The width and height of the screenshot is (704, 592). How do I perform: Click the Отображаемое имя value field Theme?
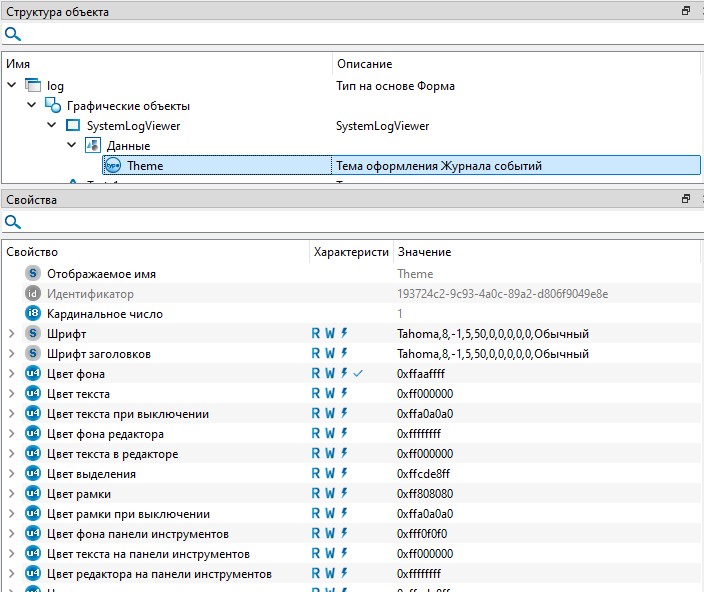pyautogui.click(x=415, y=274)
